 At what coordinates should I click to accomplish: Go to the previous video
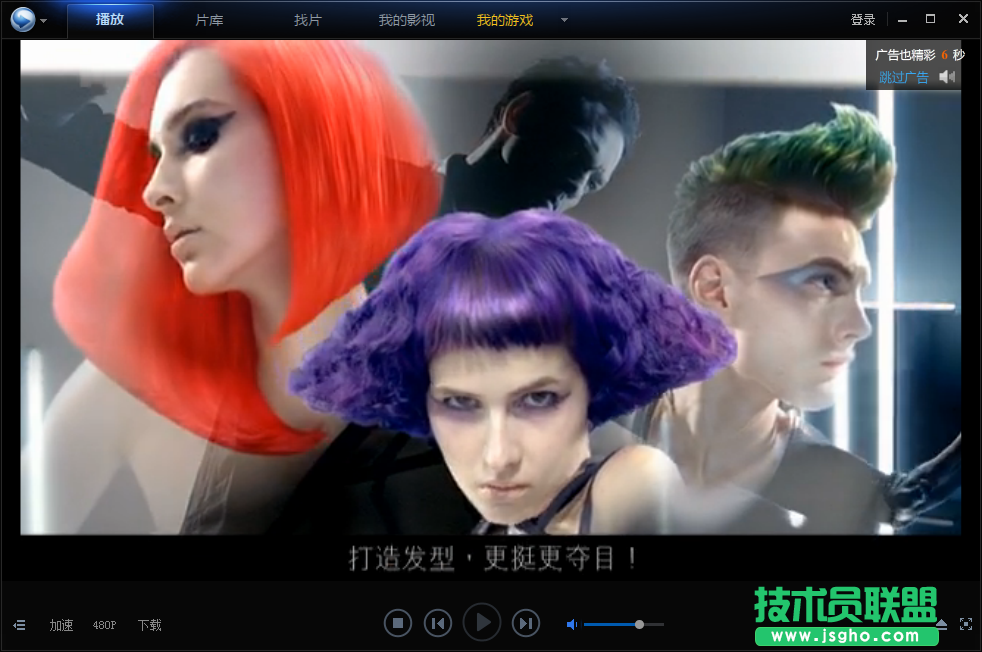coord(438,623)
